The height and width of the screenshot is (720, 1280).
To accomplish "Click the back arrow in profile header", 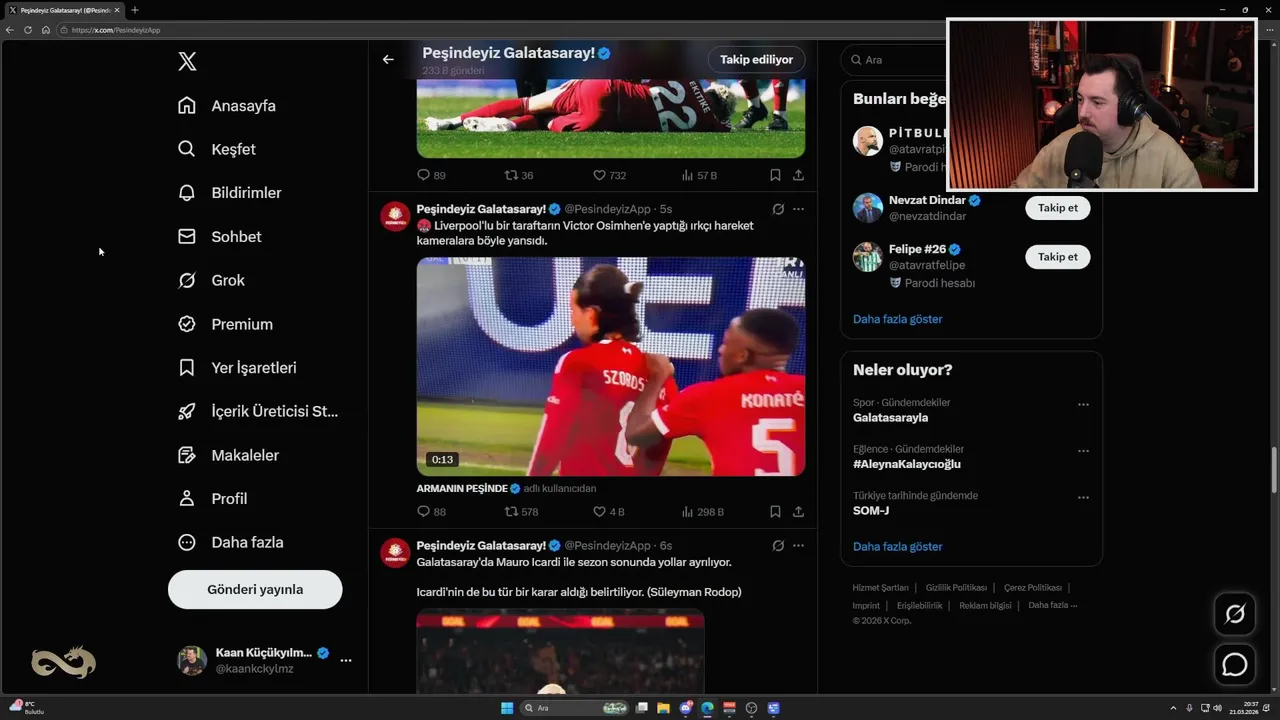I will pyautogui.click(x=388, y=59).
